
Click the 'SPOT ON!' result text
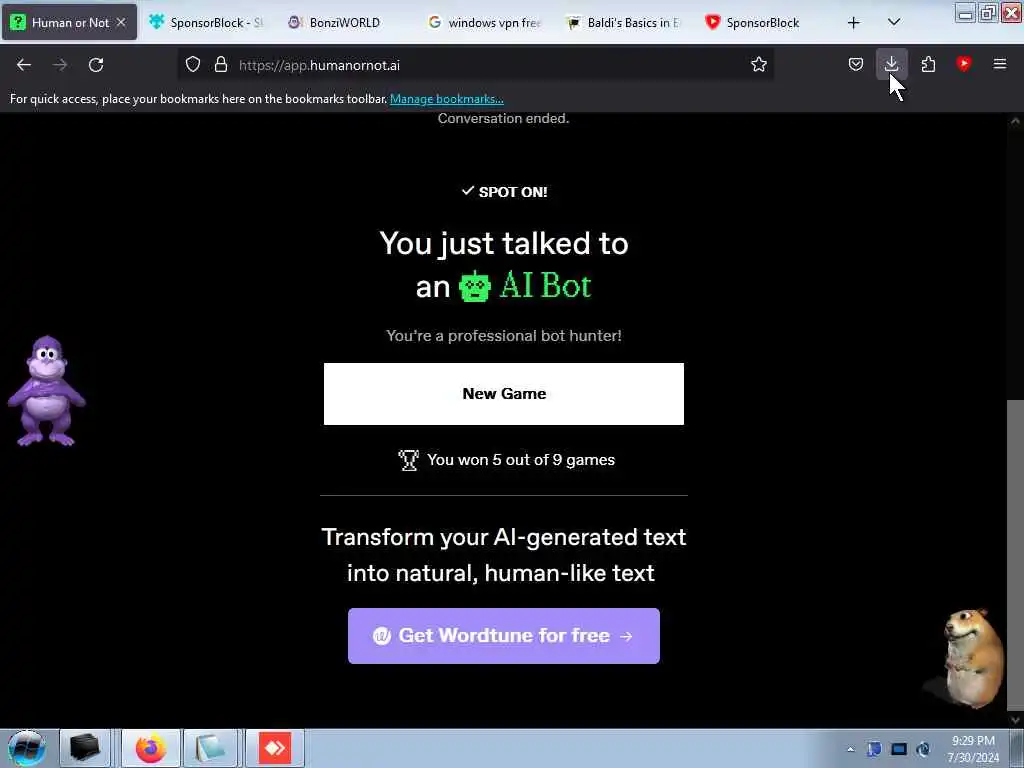coord(513,192)
